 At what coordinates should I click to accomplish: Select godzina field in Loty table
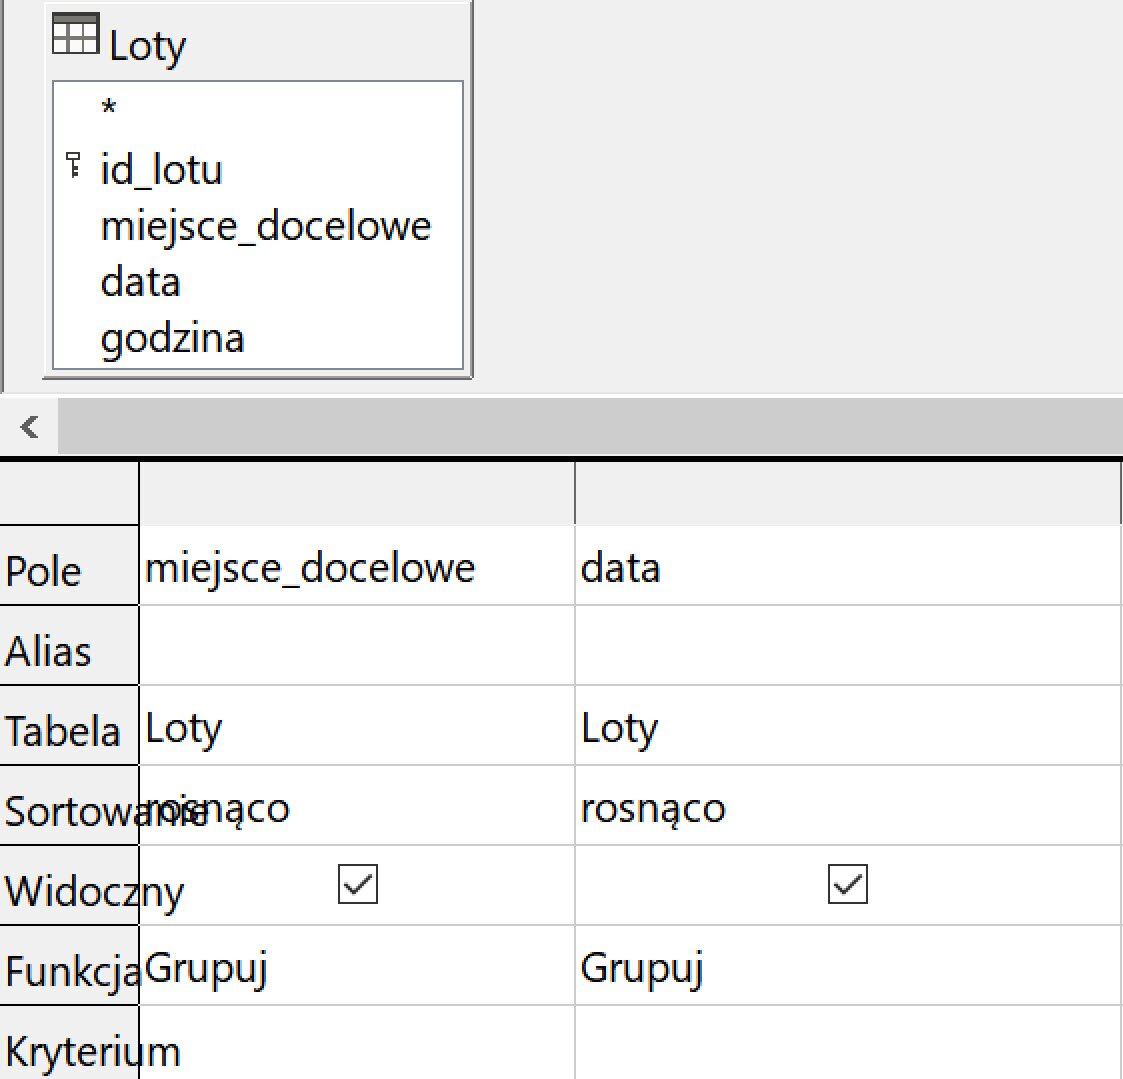point(172,338)
